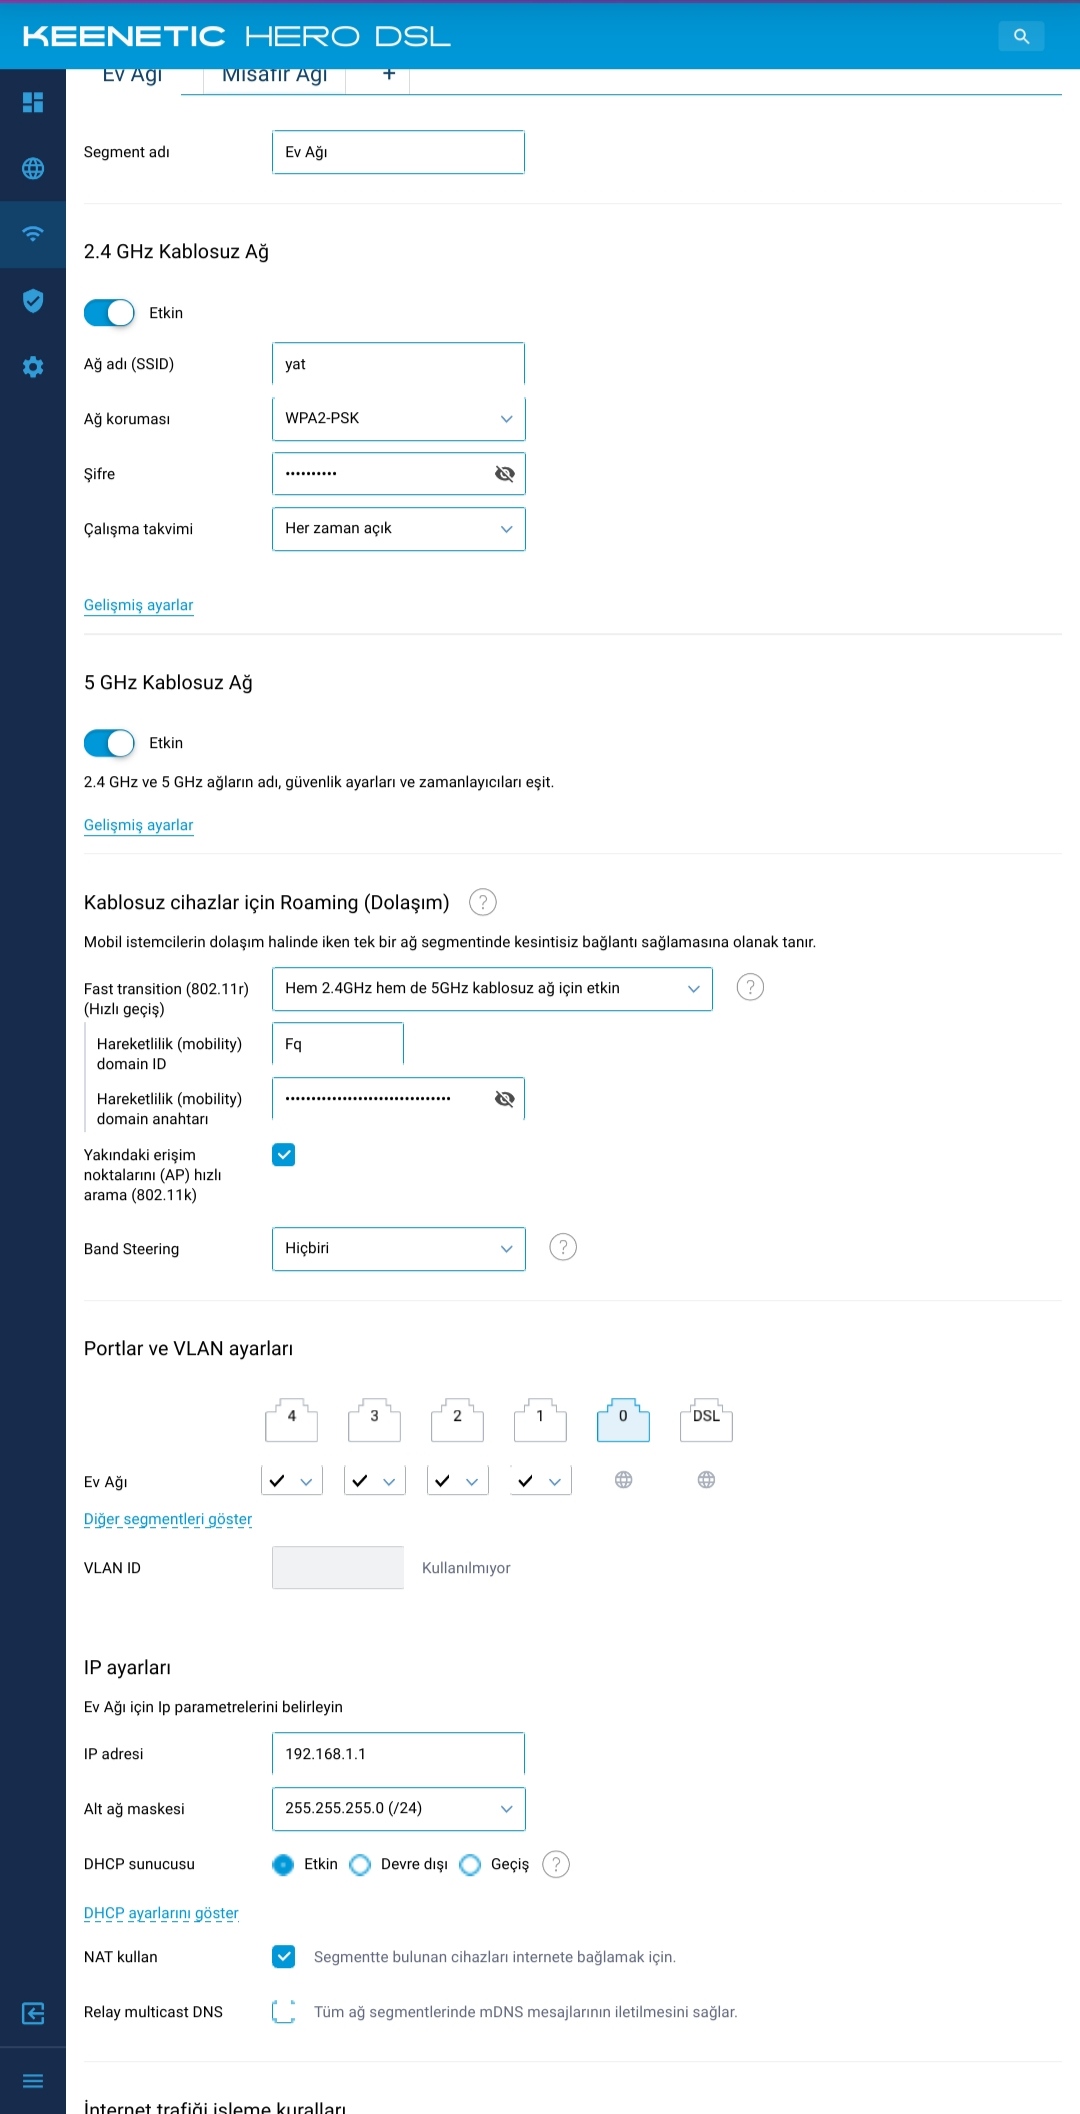The width and height of the screenshot is (1080, 2114).
Task: Toggle the 802.11k fast AP scan checkbox
Action: click(284, 1155)
